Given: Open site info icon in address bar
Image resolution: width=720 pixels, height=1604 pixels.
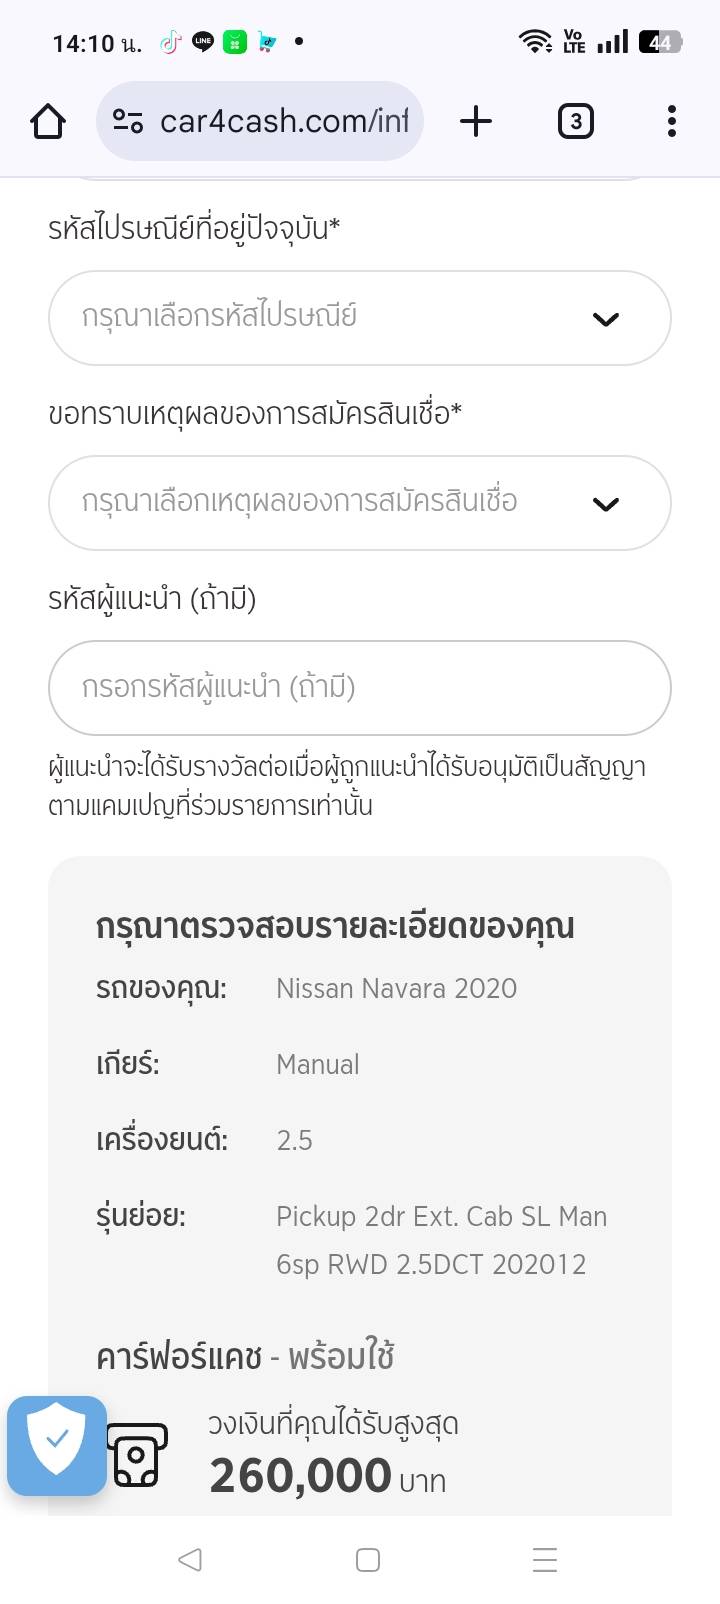Looking at the screenshot, I should [x=128, y=122].
